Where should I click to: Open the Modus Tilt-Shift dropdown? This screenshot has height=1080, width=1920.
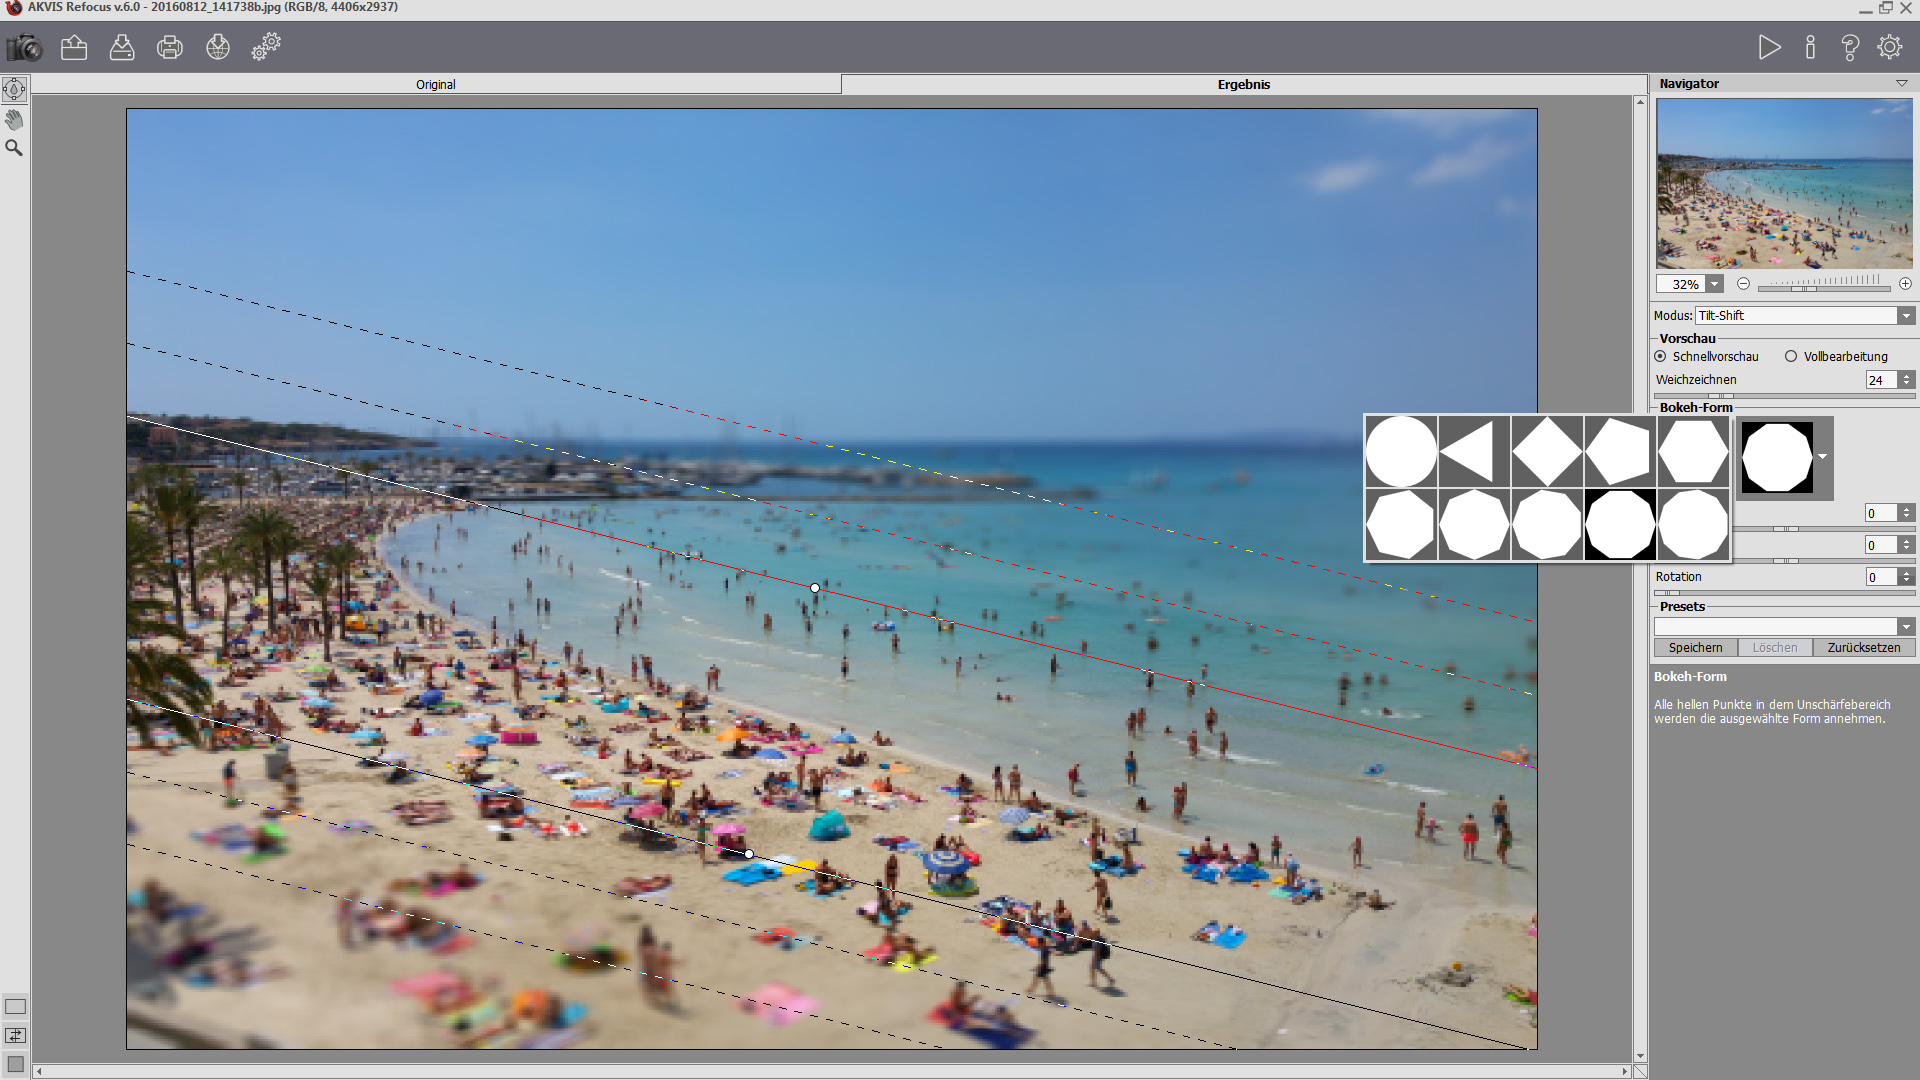coord(1906,315)
